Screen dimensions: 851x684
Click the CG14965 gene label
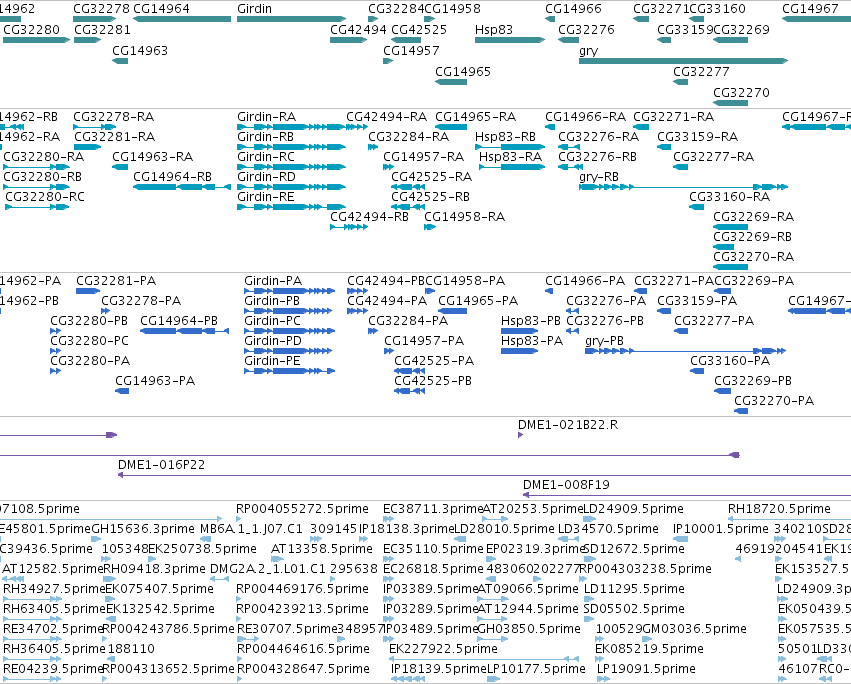coord(463,72)
